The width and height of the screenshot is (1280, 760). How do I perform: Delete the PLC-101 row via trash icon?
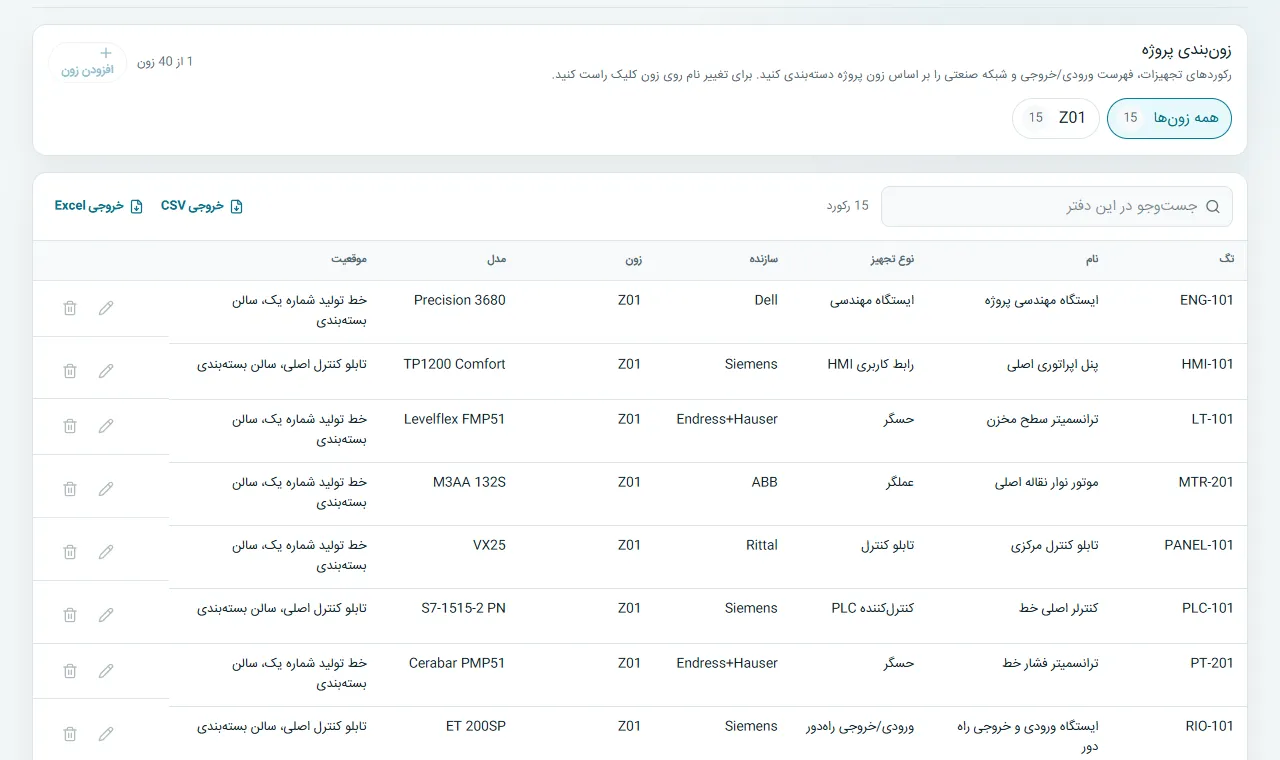click(70, 615)
